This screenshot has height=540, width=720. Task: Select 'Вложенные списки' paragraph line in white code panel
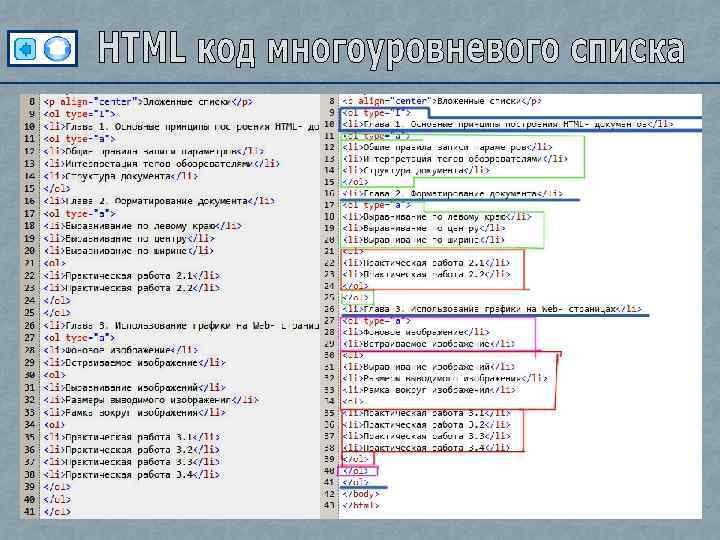tap(442, 101)
